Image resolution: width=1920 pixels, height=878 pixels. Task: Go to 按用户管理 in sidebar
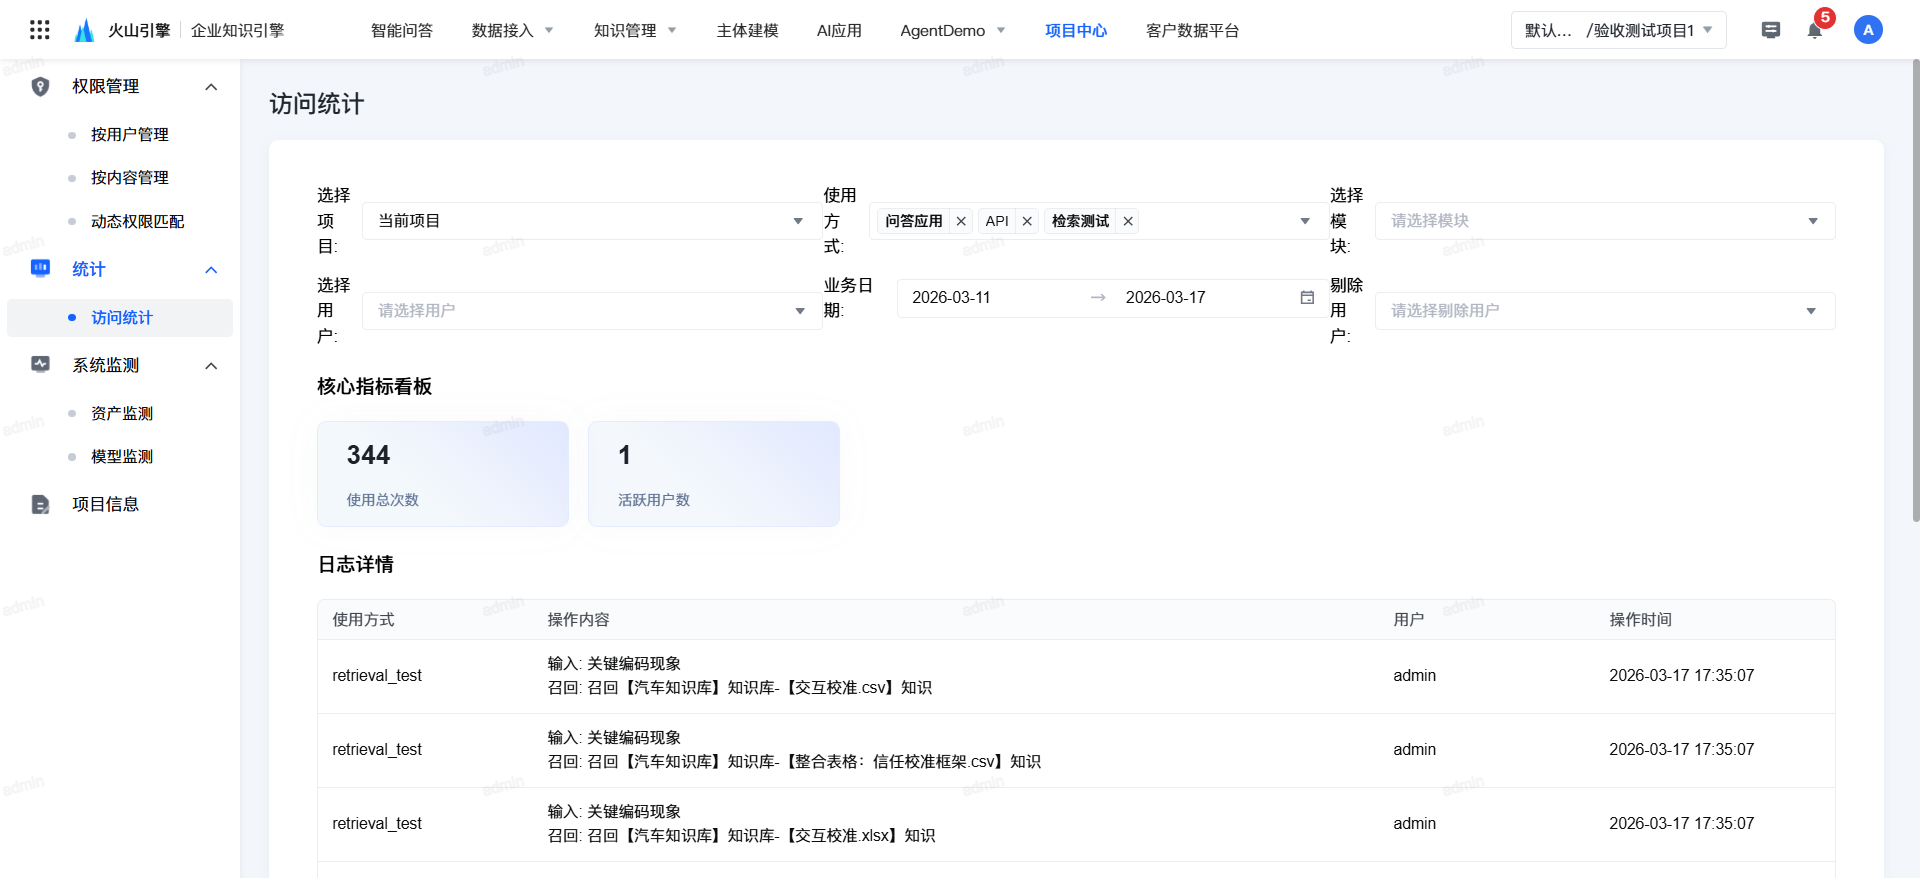click(129, 135)
